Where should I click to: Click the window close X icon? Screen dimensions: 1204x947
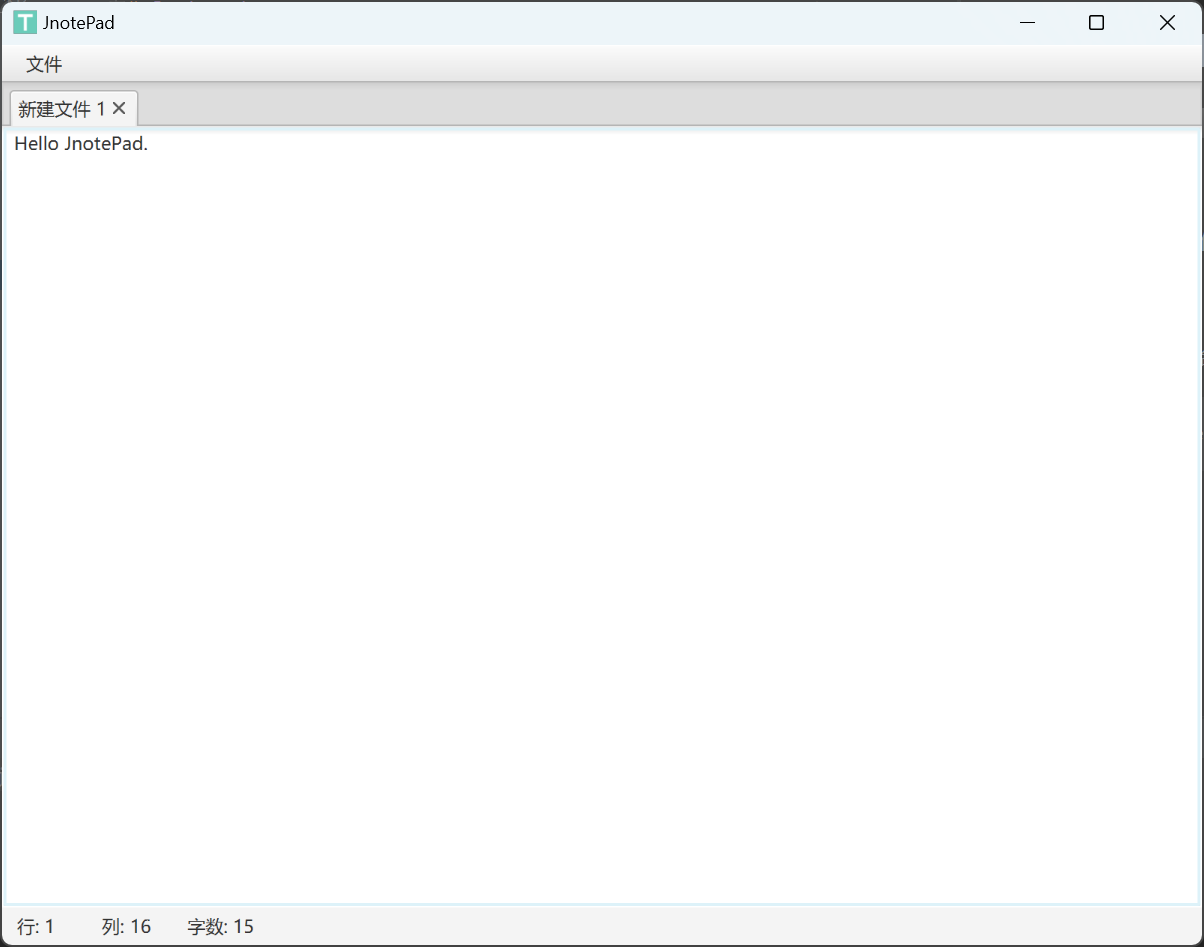pos(1167,22)
